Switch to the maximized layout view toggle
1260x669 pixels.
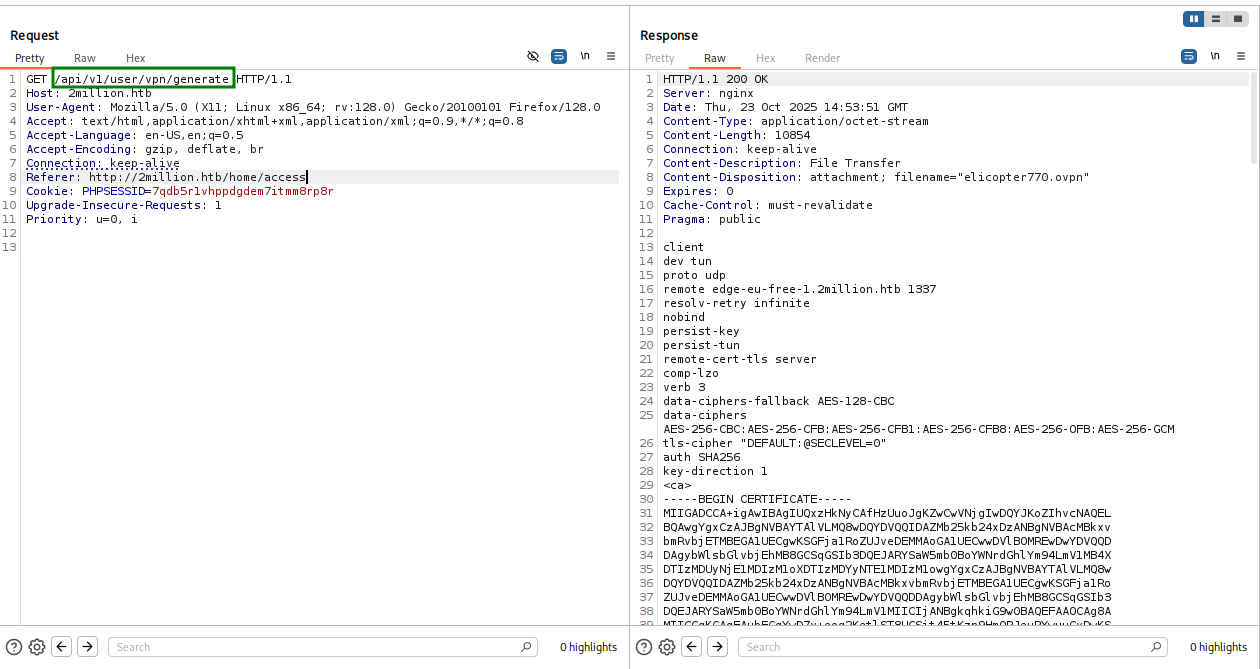[x=1237, y=18]
